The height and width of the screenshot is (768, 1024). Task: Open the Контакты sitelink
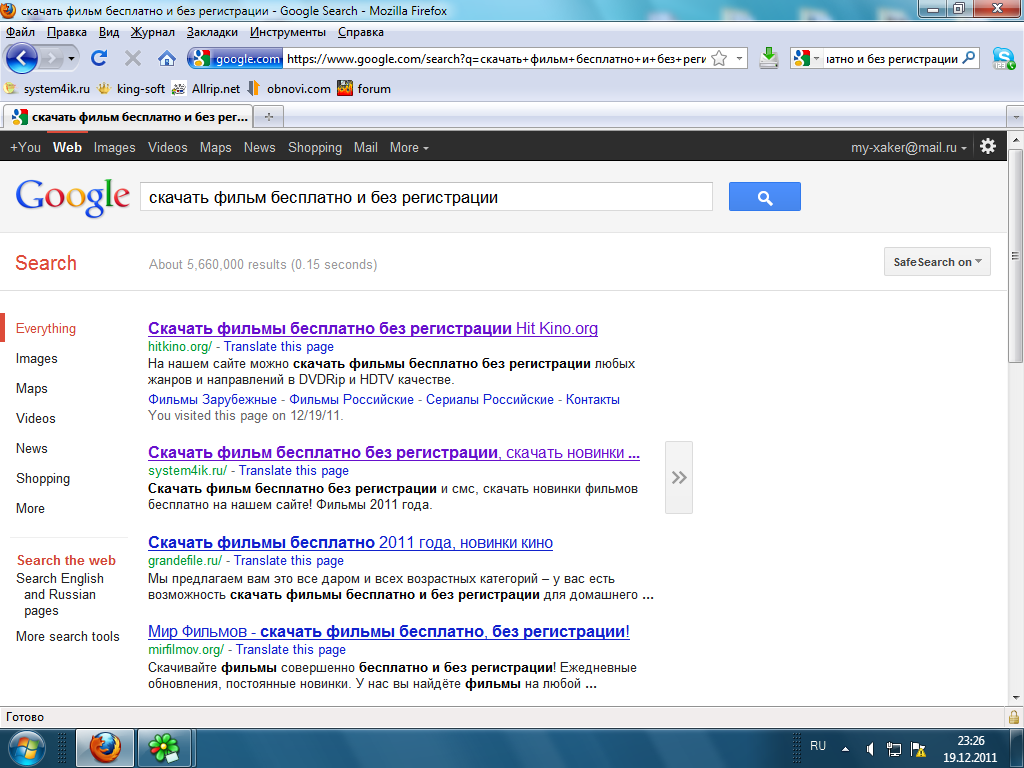point(592,400)
